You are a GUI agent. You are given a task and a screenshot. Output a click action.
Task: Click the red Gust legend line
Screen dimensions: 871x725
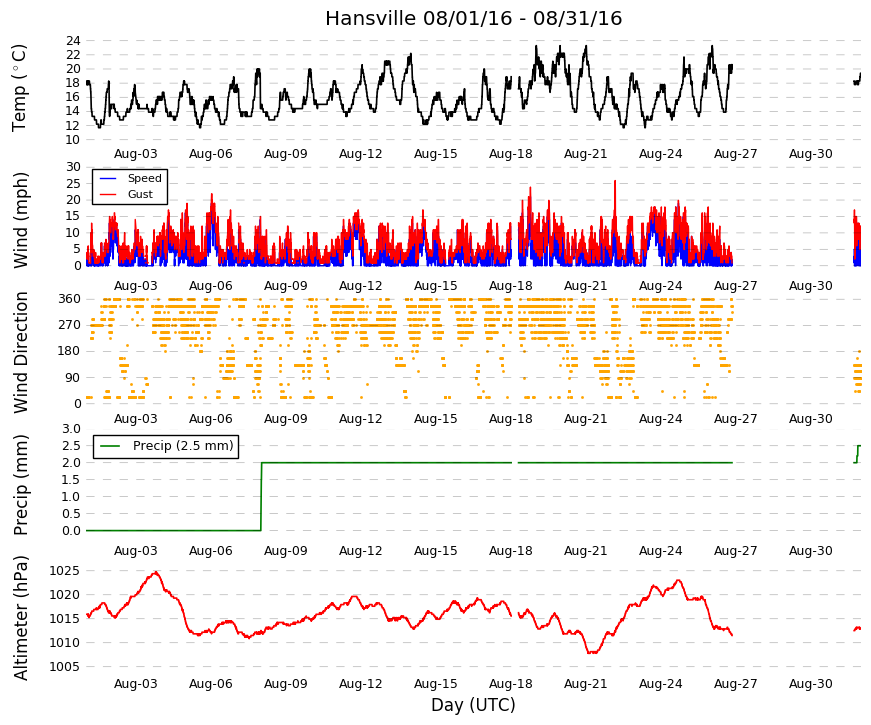[108, 194]
